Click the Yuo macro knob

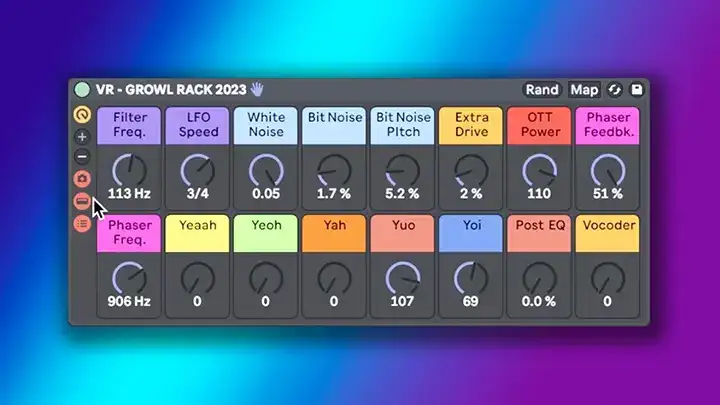point(402,278)
